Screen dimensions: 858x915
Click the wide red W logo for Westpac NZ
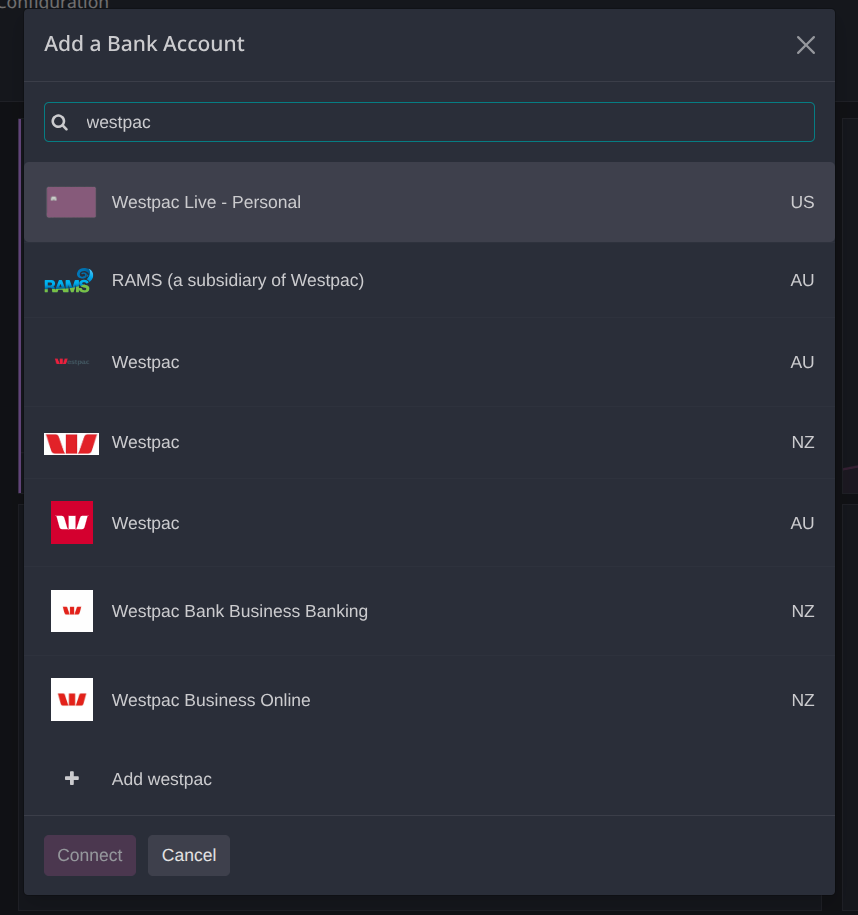tap(71, 443)
